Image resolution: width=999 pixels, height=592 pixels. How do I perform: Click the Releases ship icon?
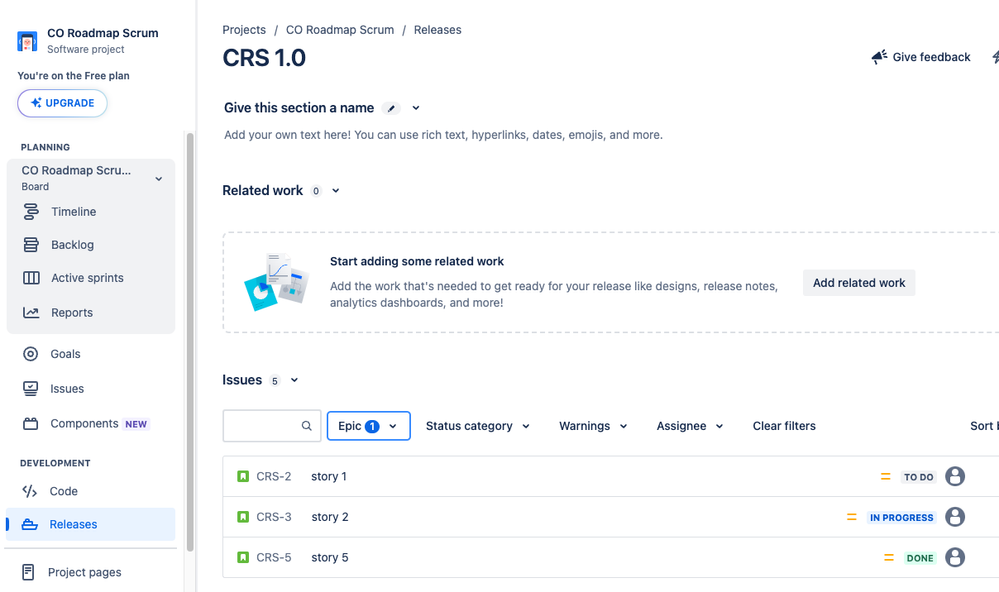(x=30, y=524)
